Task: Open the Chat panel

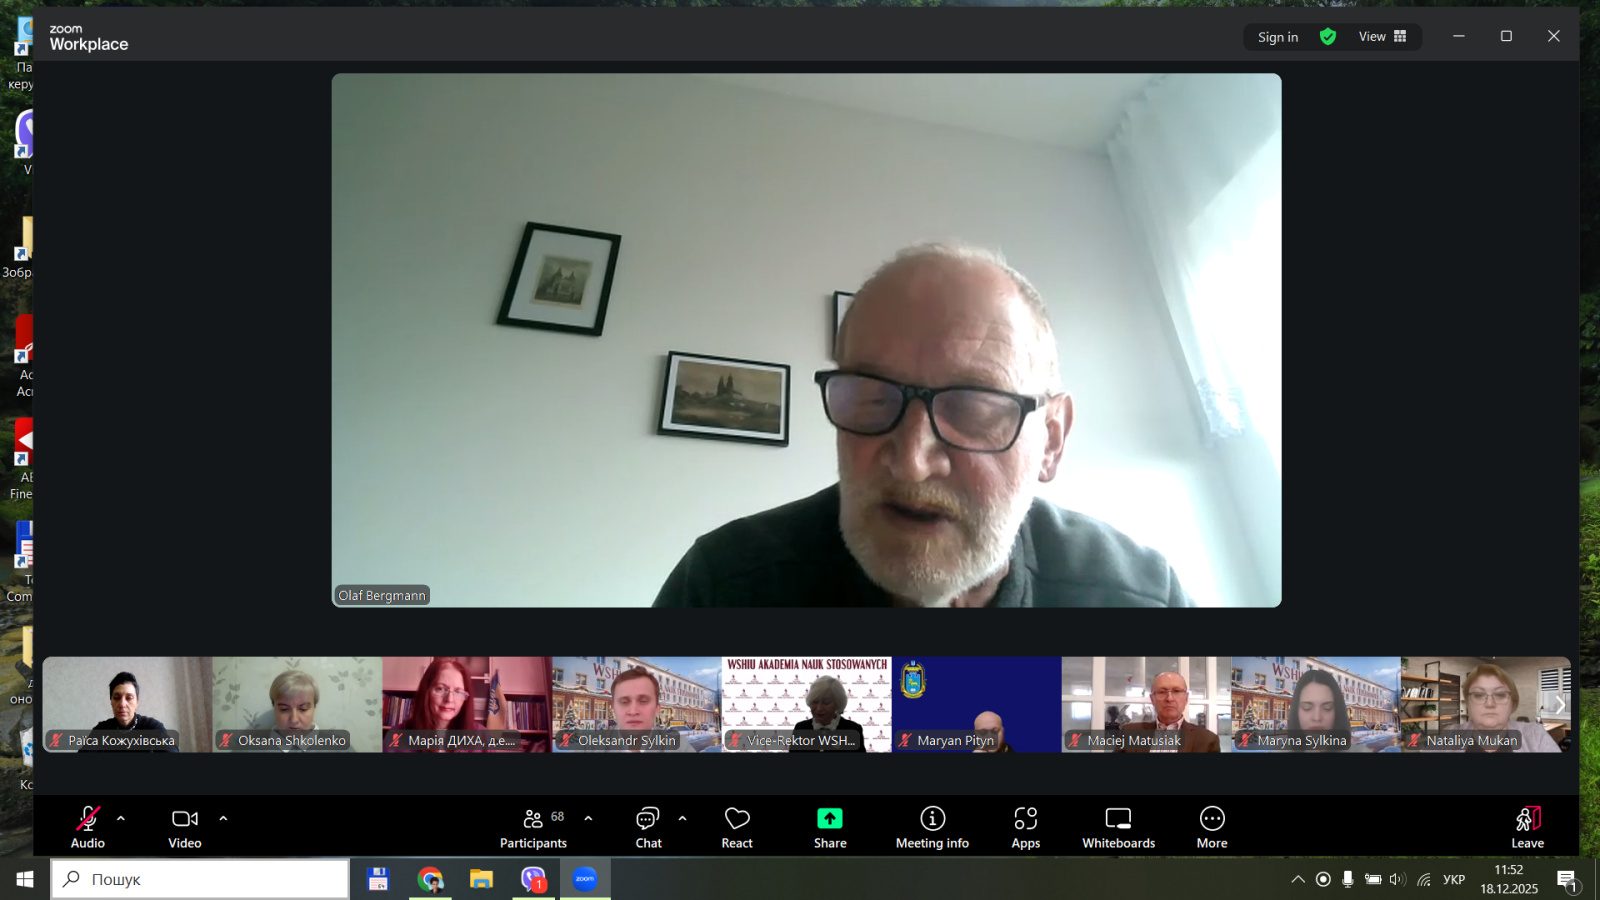Action: coord(648,828)
